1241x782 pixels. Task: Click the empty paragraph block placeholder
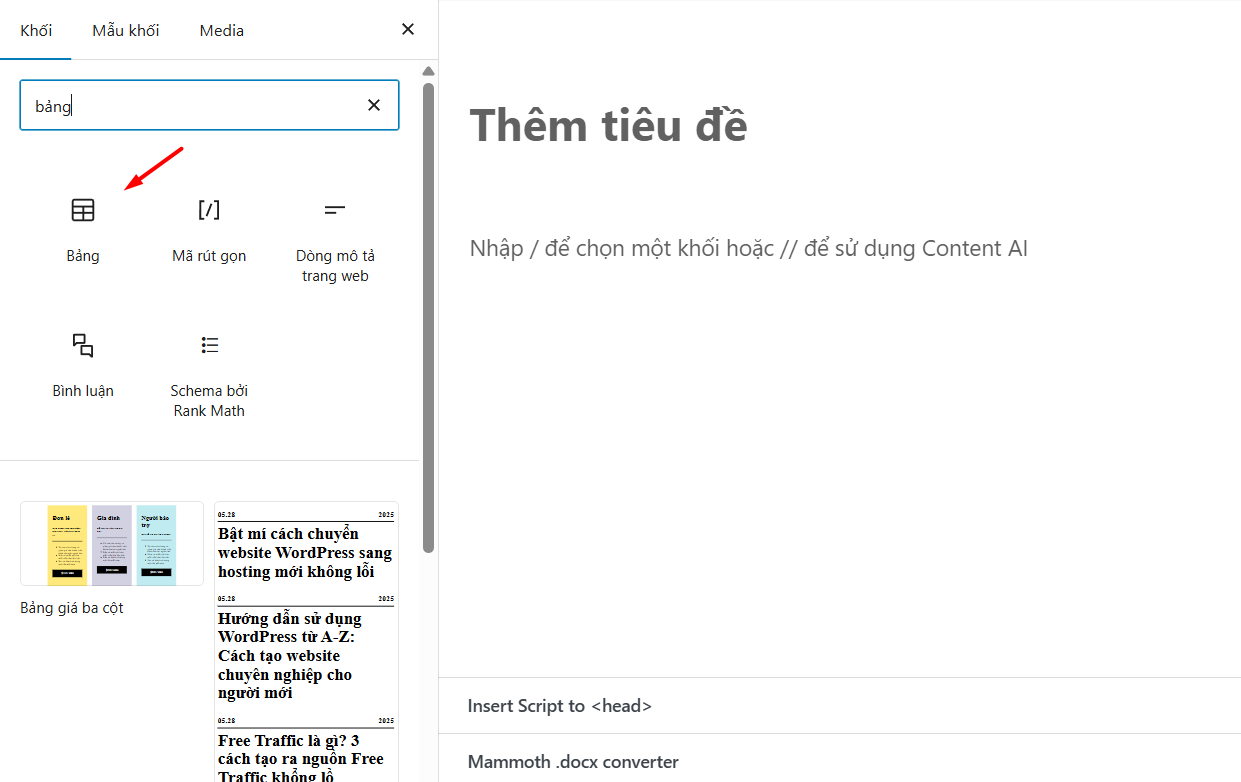click(x=748, y=248)
